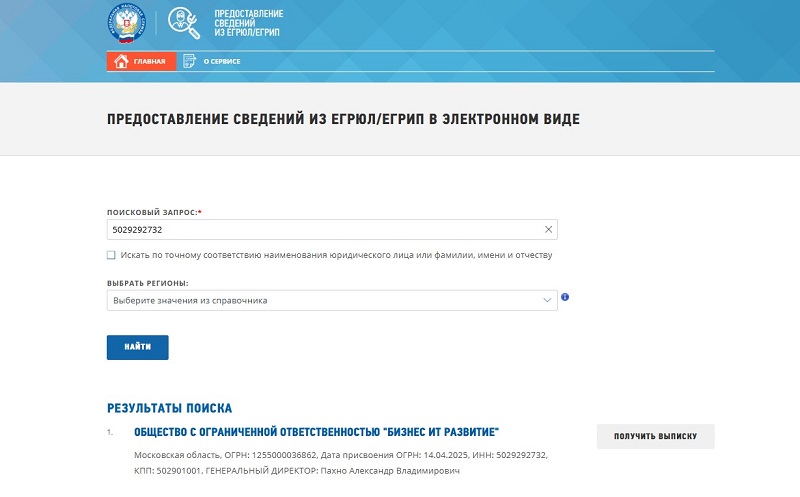Click the blue info icon beside regions
The image size is (800, 497).
565,298
